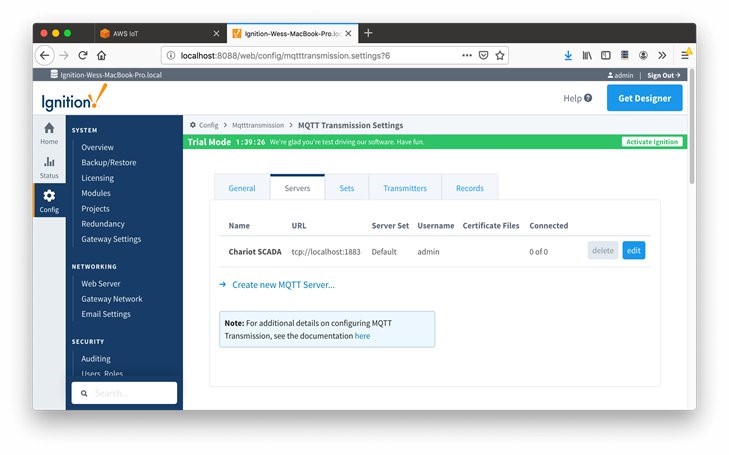The image size is (729, 455).
Task: Click the browser address bar URL
Action: pos(285,56)
